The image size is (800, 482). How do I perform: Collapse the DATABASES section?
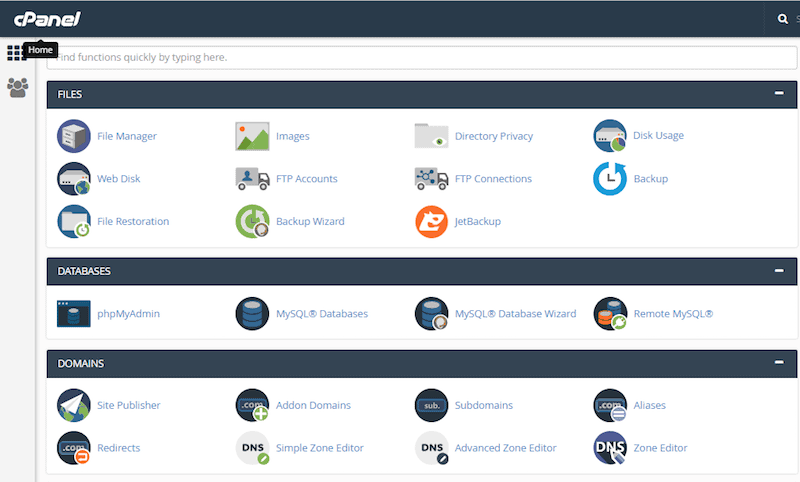779,270
